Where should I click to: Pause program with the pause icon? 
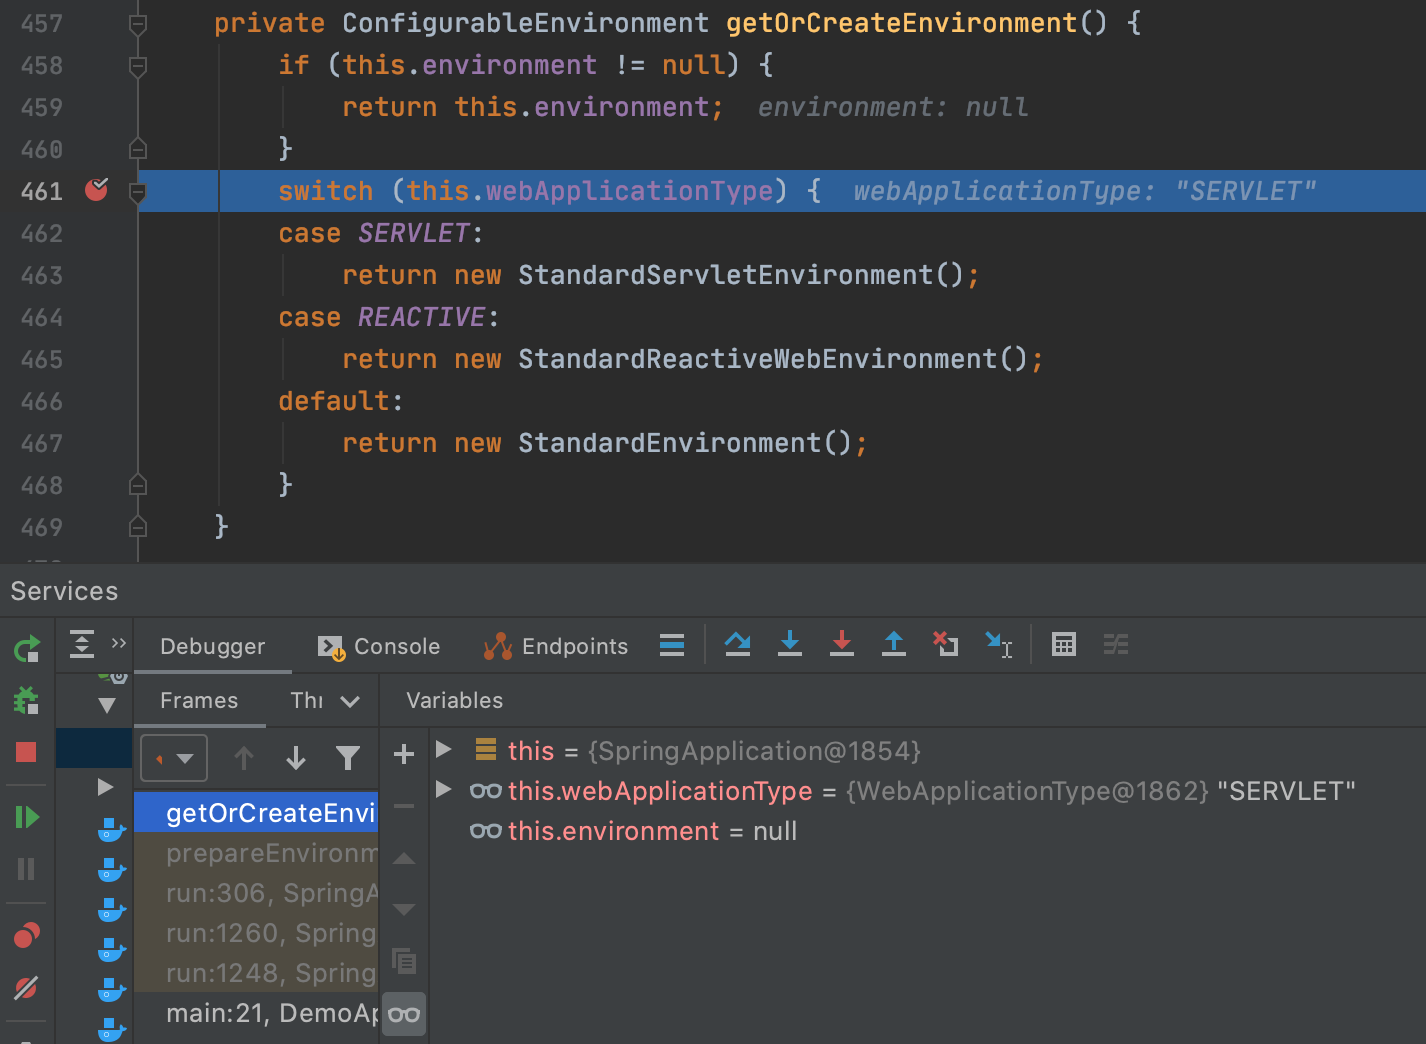point(26,868)
